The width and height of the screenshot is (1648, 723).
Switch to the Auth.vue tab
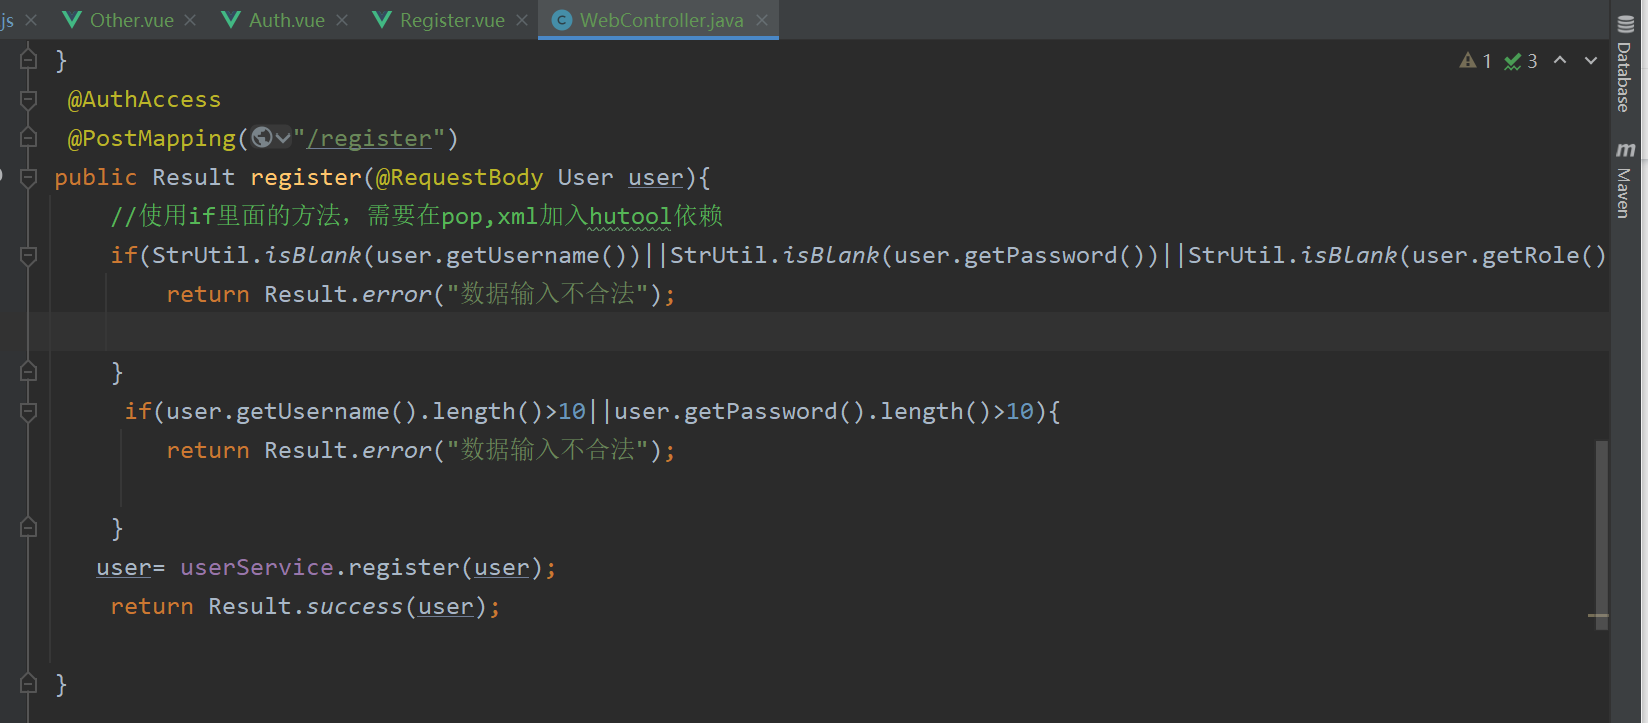(x=287, y=20)
